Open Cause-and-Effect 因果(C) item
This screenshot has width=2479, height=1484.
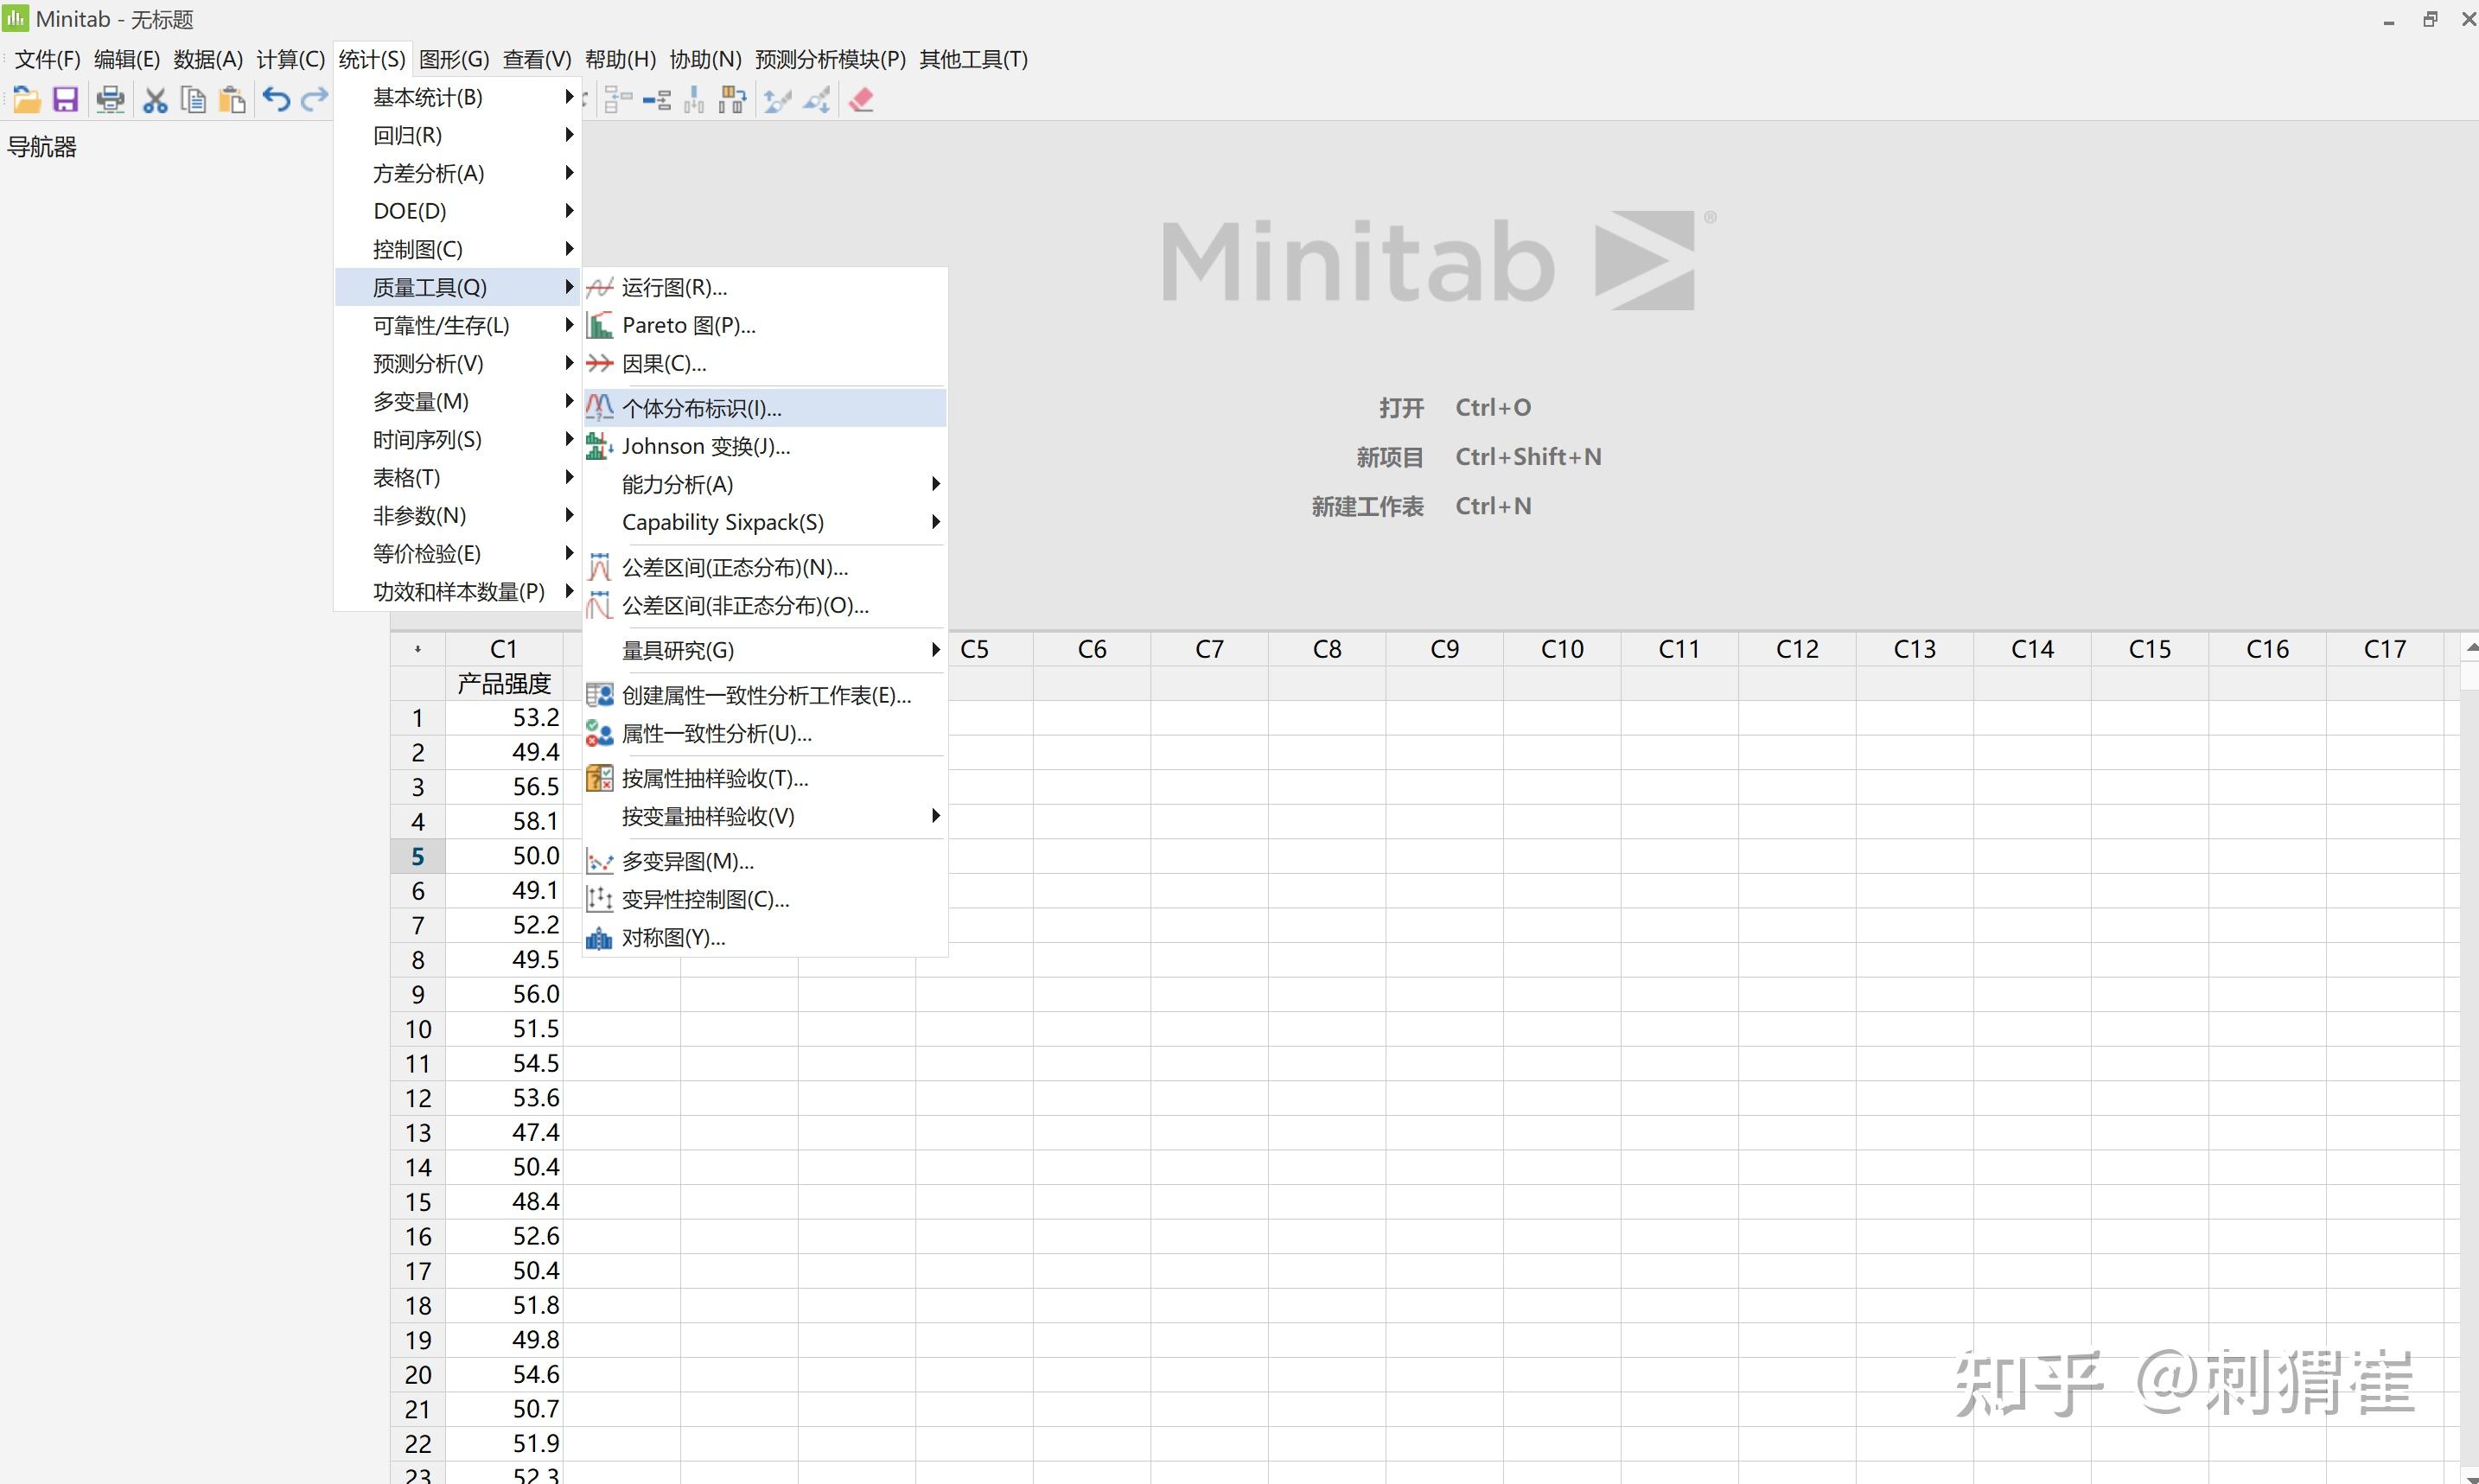765,364
